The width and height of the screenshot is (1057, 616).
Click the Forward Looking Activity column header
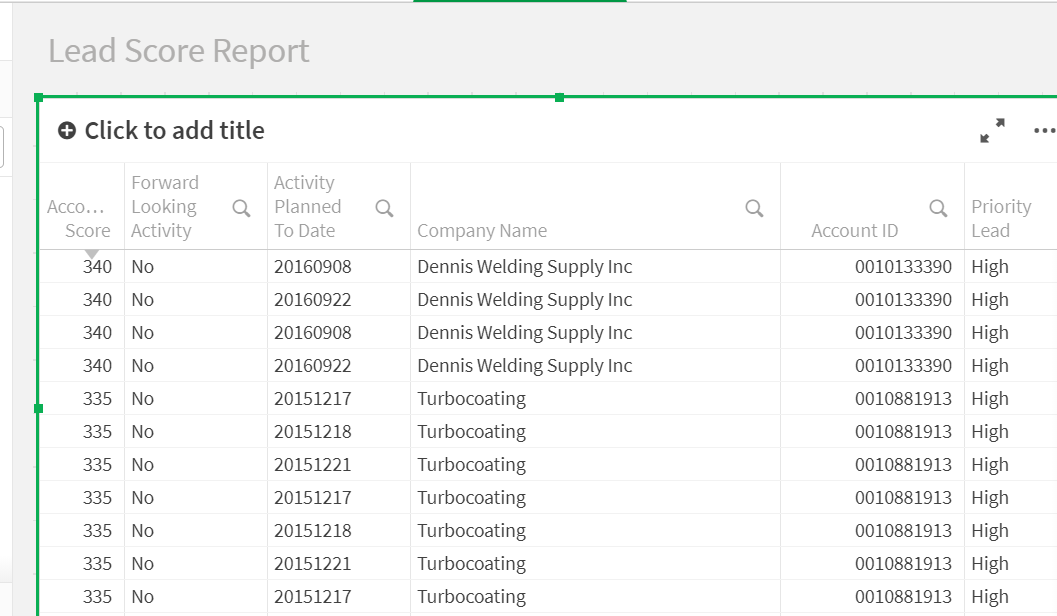pos(165,207)
